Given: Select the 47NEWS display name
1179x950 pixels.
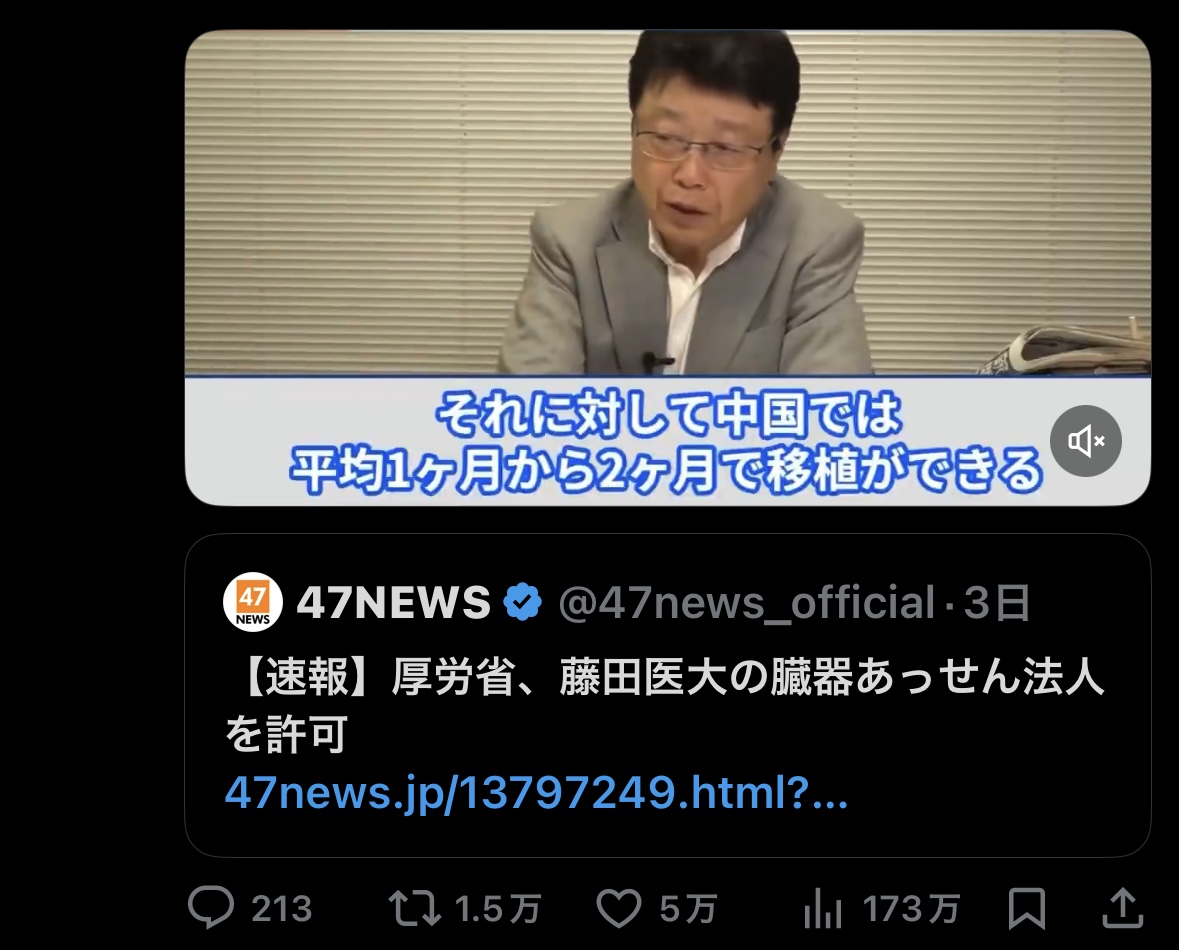Looking at the screenshot, I should 393,602.
